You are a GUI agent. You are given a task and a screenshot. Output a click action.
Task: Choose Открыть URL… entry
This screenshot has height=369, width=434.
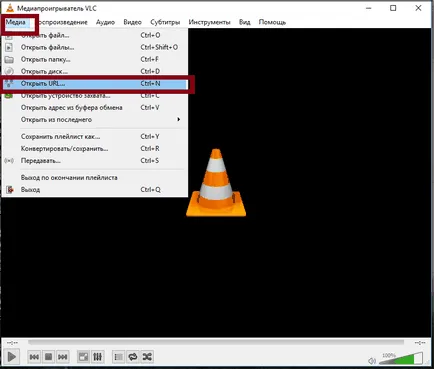[95, 84]
